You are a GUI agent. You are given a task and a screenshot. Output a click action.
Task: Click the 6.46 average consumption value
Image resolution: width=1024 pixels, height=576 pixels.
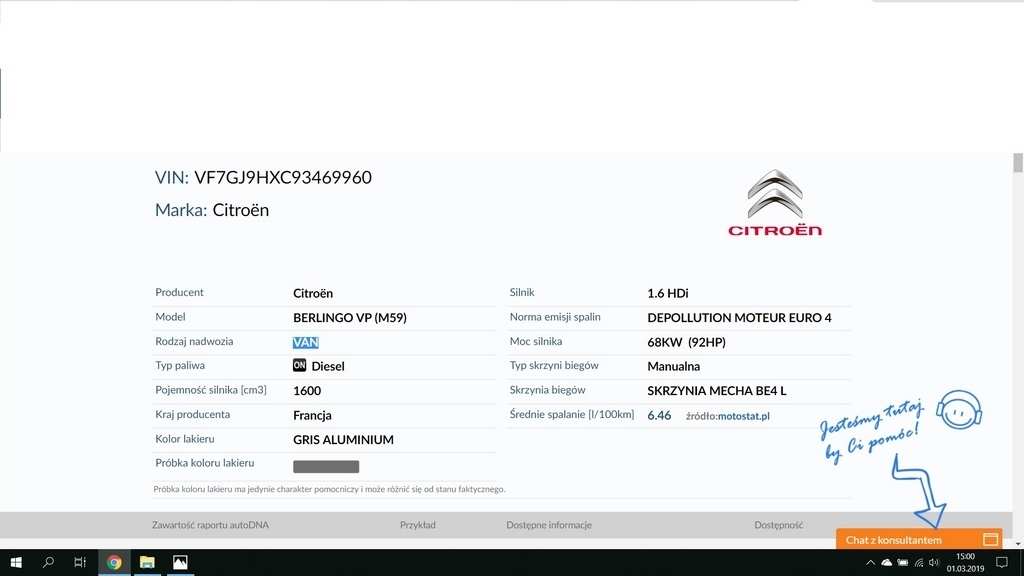[659, 415]
